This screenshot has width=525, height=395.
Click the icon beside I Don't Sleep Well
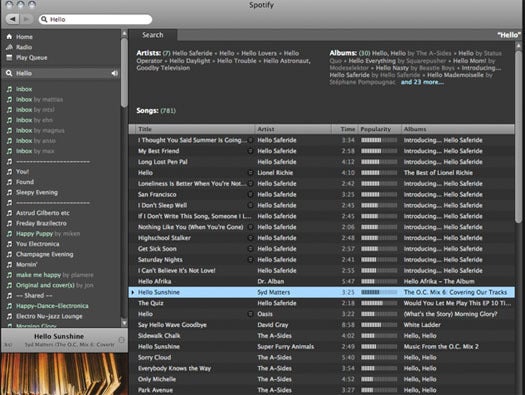click(x=250, y=205)
